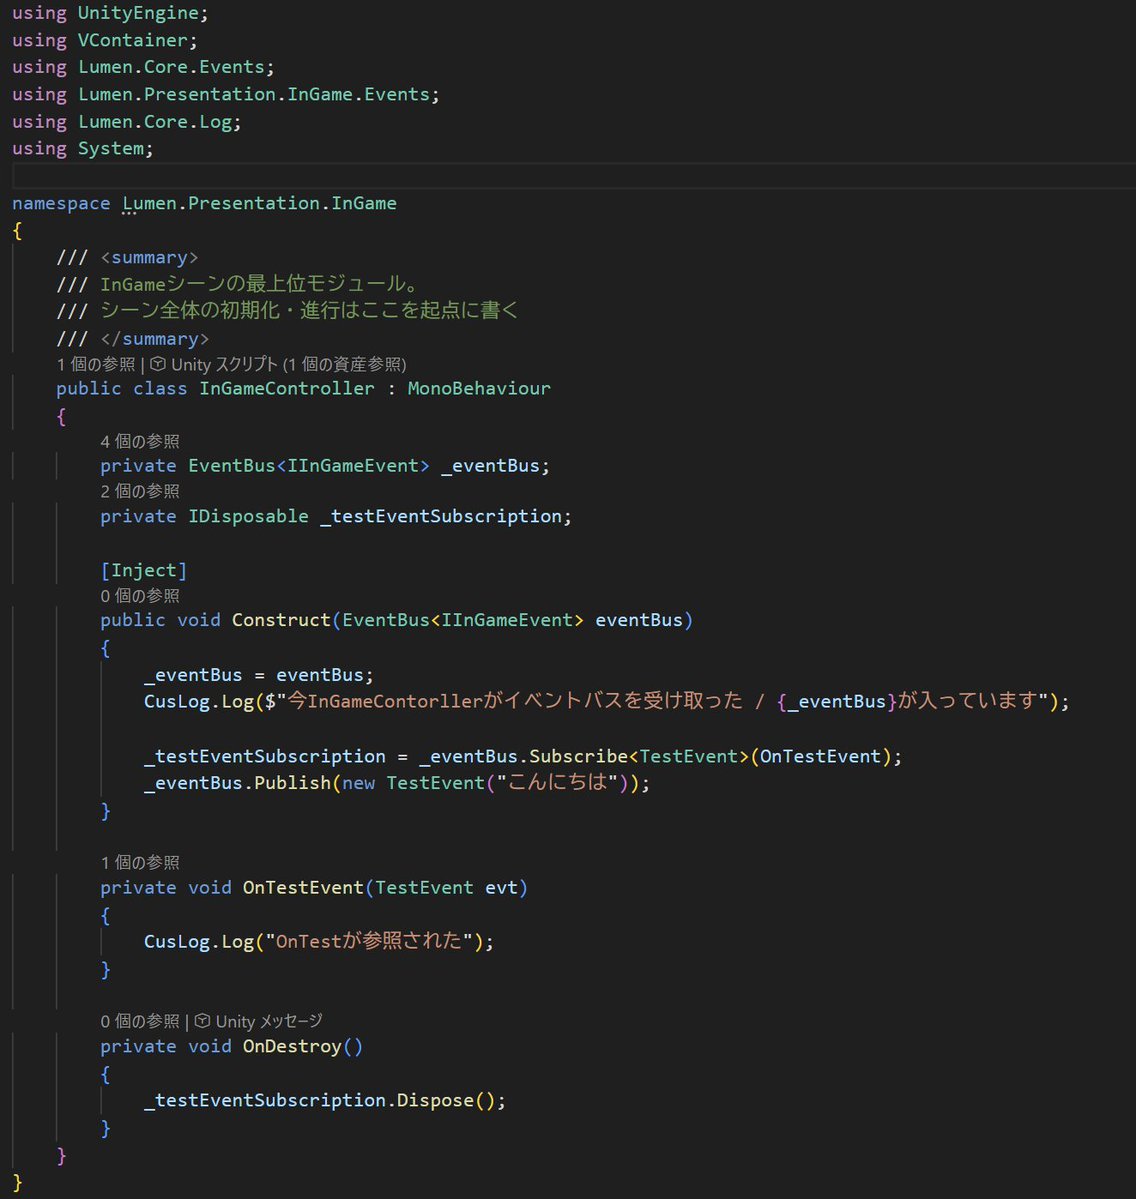This screenshot has height=1199, width=1136.
Task: Click the '[Inject]' attribute
Action: point(144,570)
